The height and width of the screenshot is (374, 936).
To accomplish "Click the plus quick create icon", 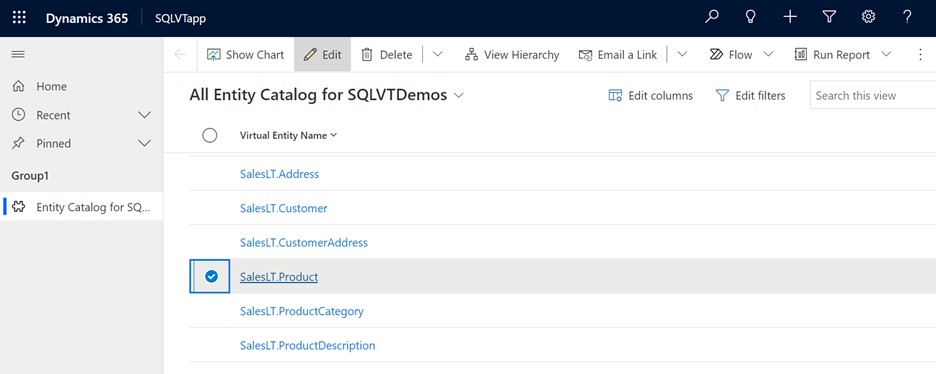I will pyautogui.click(x=790, y=17).
